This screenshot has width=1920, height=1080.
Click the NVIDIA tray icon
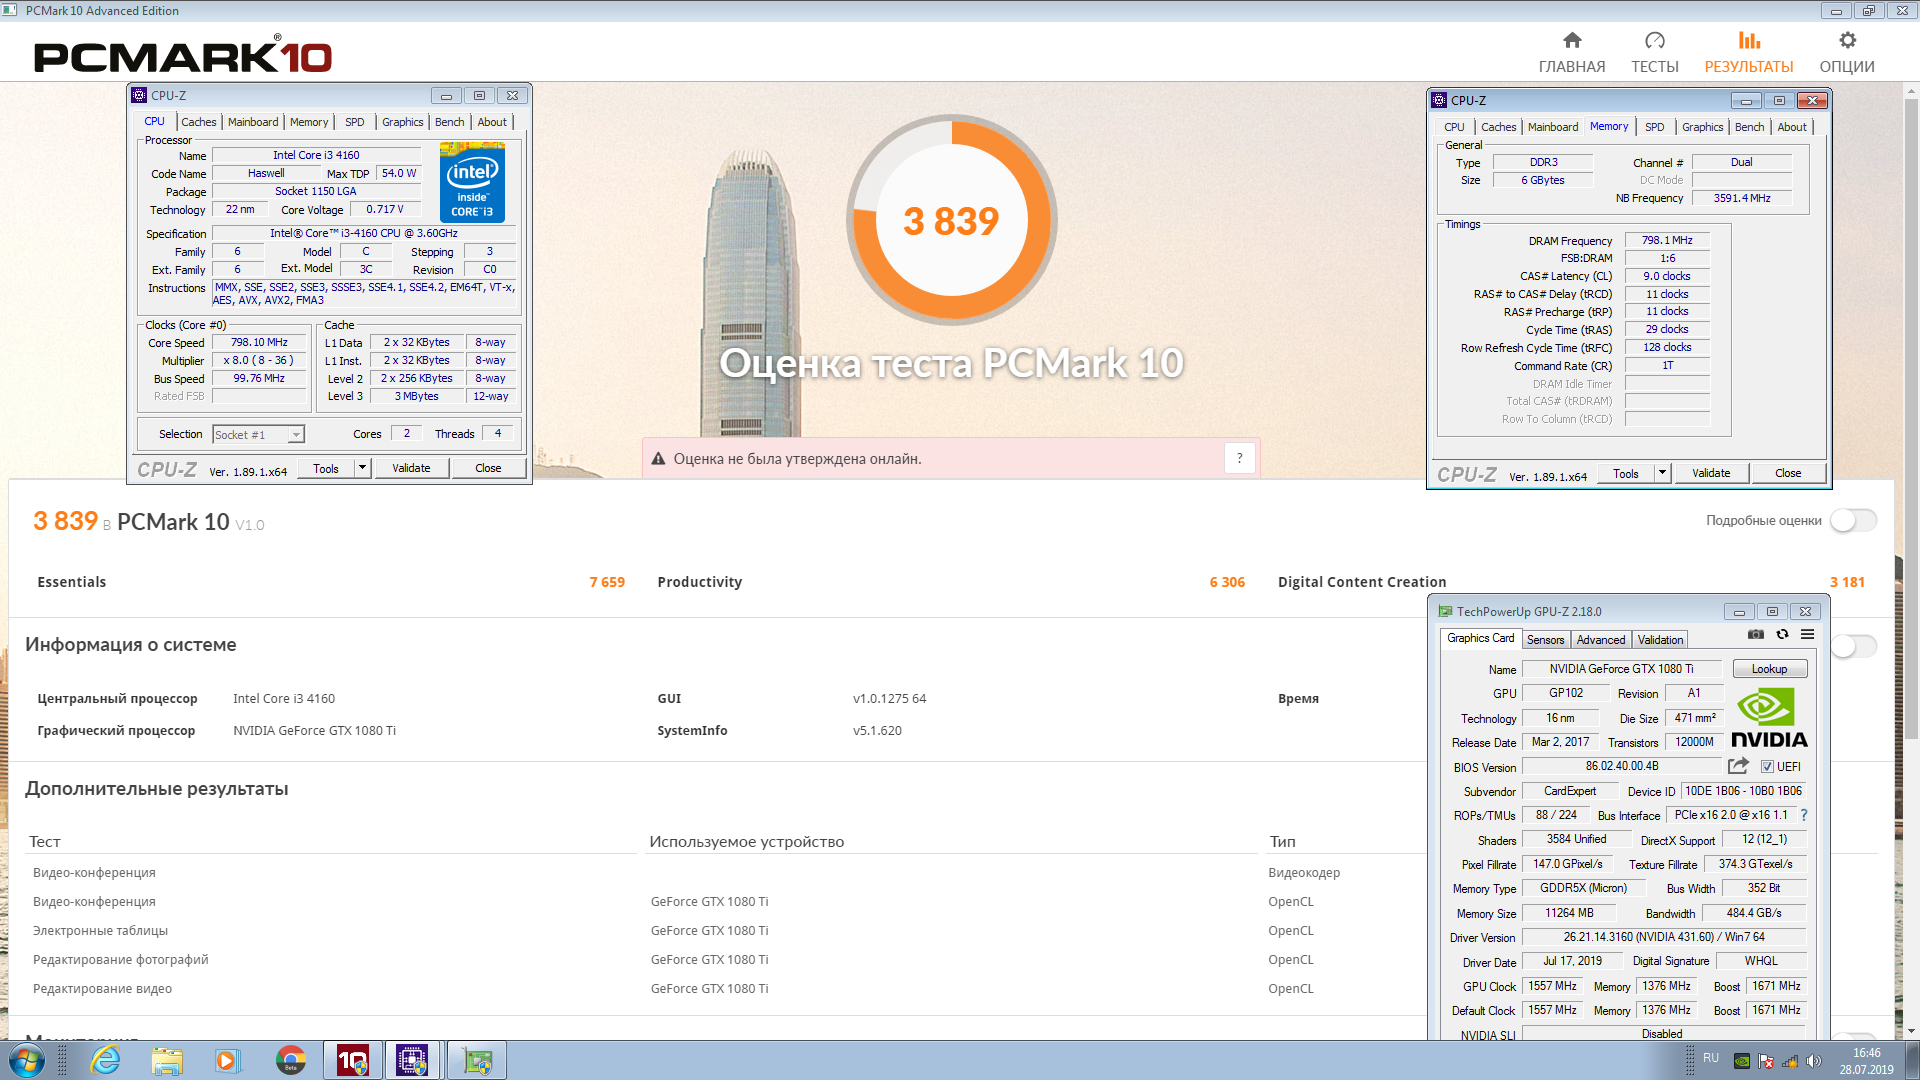pos(1742,1061)
